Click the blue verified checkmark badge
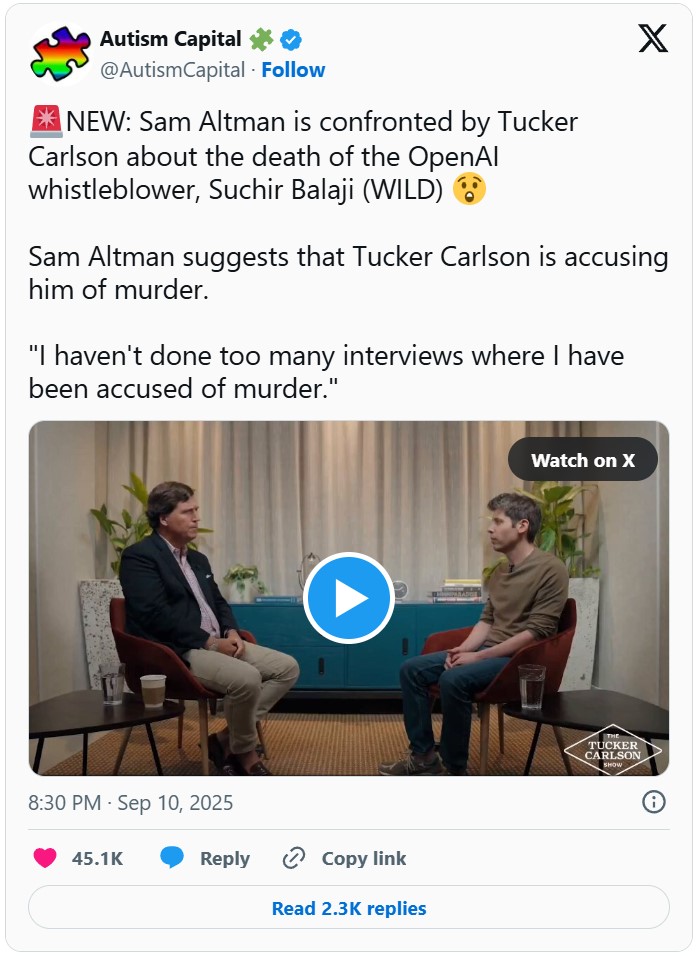 coord(291,40)
